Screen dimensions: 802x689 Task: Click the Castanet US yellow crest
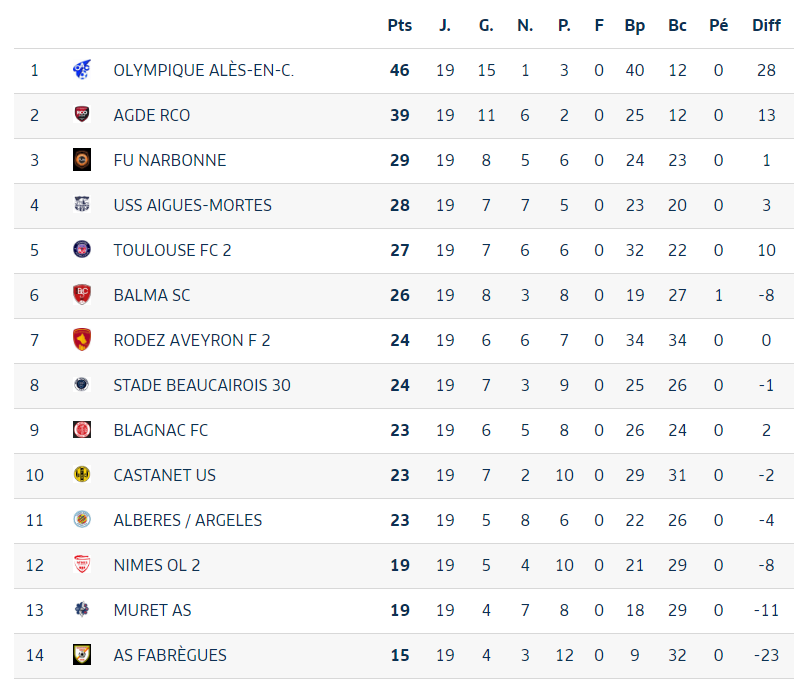[82, 475]
